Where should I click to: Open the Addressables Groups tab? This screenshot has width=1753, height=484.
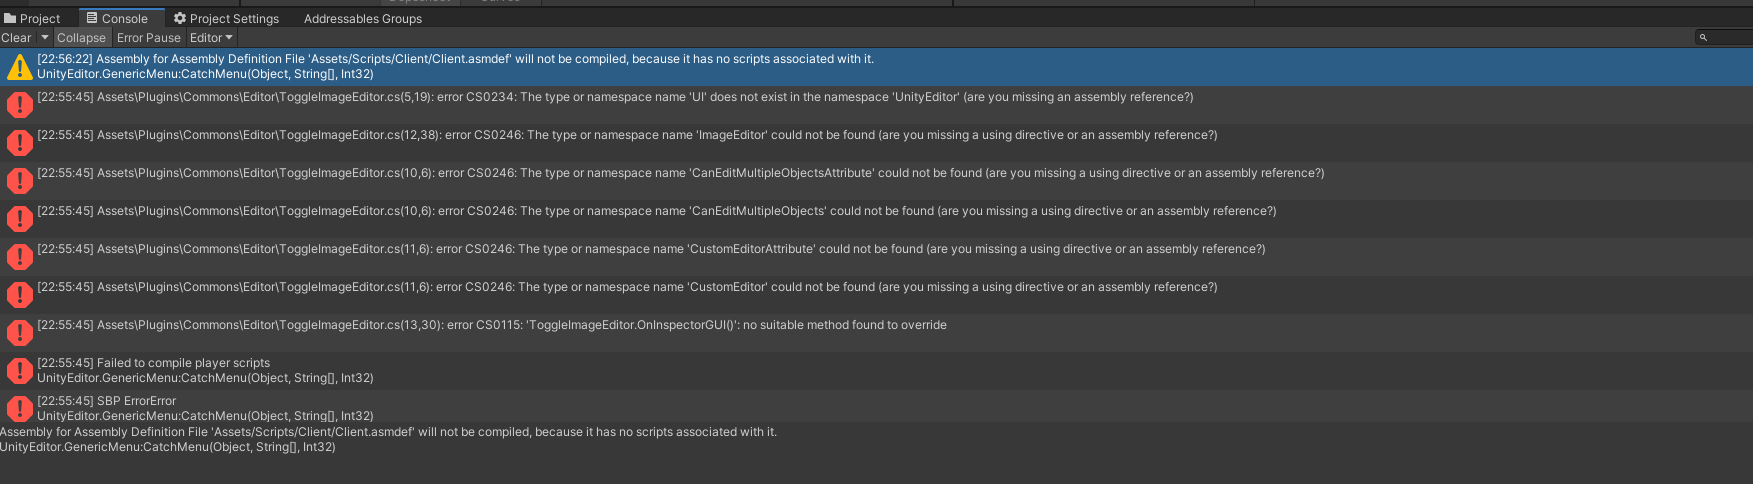click(363, 18)
